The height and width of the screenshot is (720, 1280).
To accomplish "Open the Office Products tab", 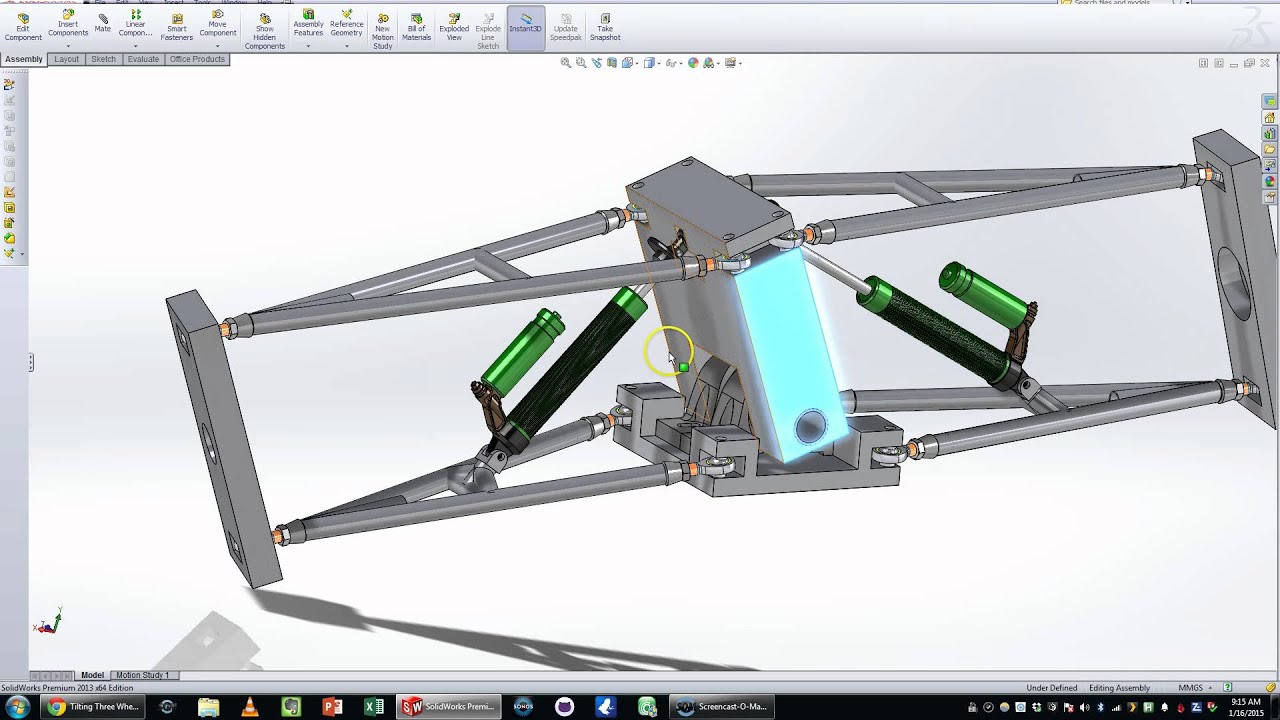I will (197, 59).
